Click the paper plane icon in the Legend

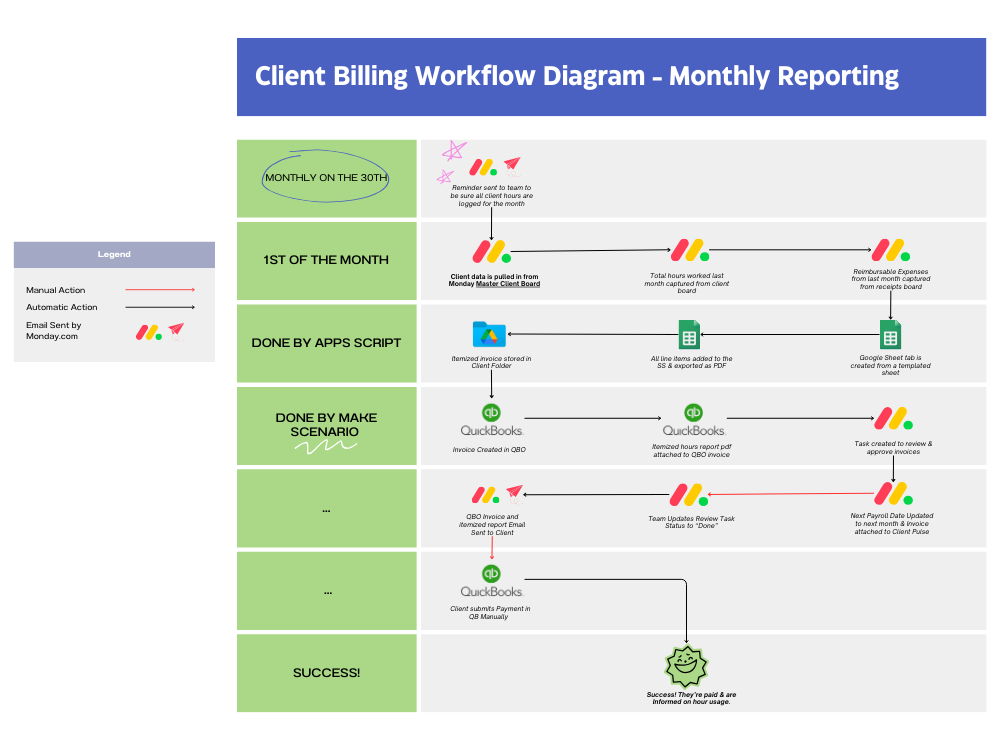[176, 330]
